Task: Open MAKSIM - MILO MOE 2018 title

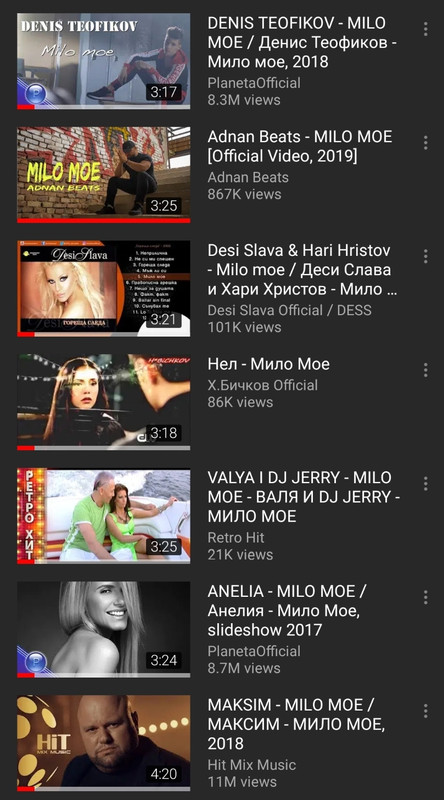Action: 296,724
